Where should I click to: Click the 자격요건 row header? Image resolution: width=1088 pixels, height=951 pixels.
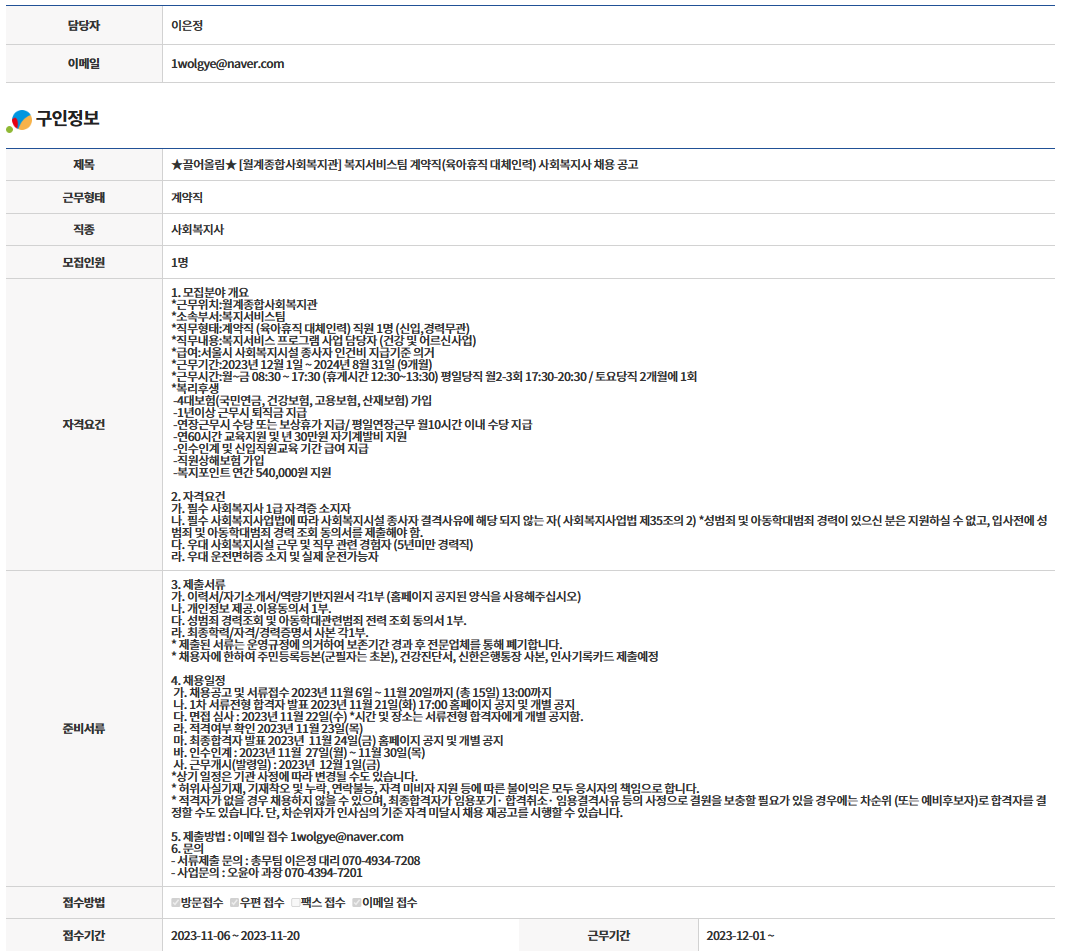[83, 424]
